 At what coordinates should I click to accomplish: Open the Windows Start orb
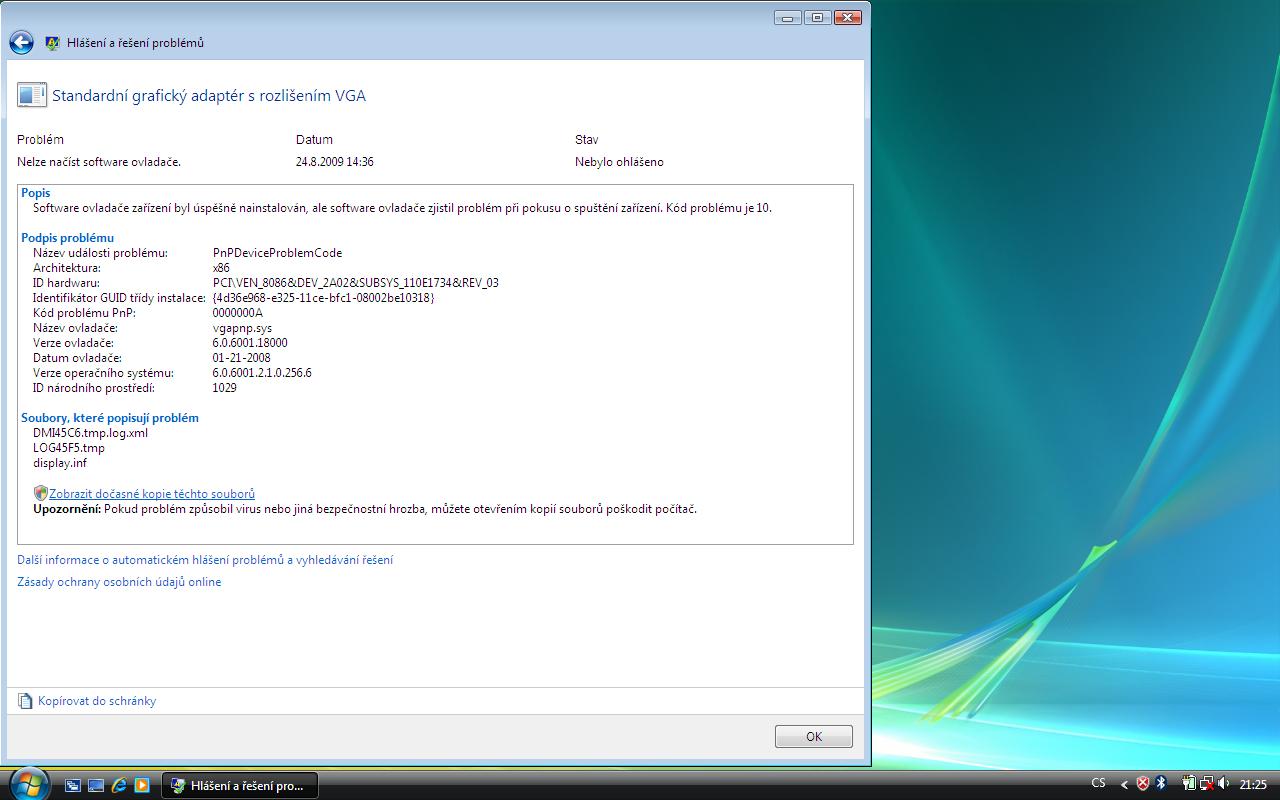(27, 783)
